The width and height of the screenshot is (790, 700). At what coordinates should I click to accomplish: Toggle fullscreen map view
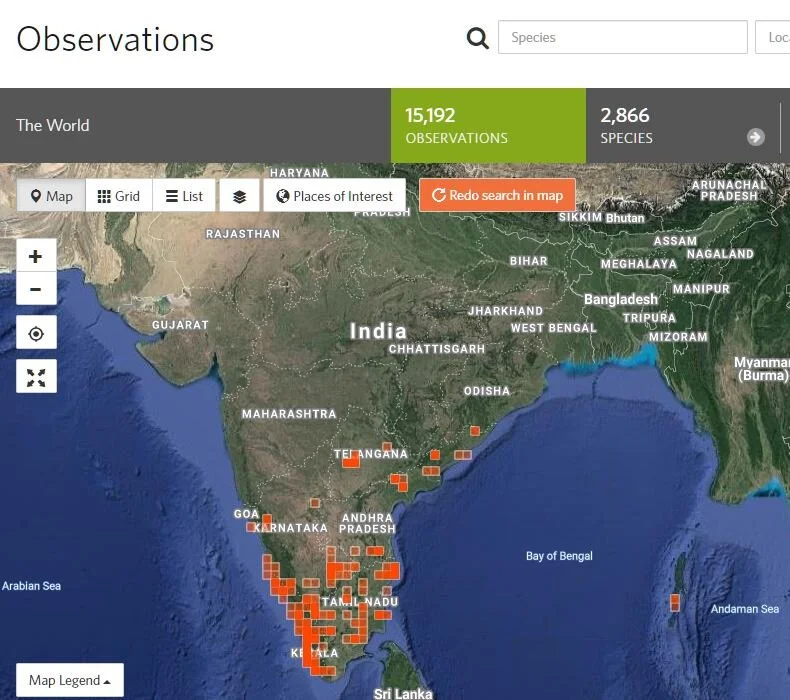[x=36, y=376]
